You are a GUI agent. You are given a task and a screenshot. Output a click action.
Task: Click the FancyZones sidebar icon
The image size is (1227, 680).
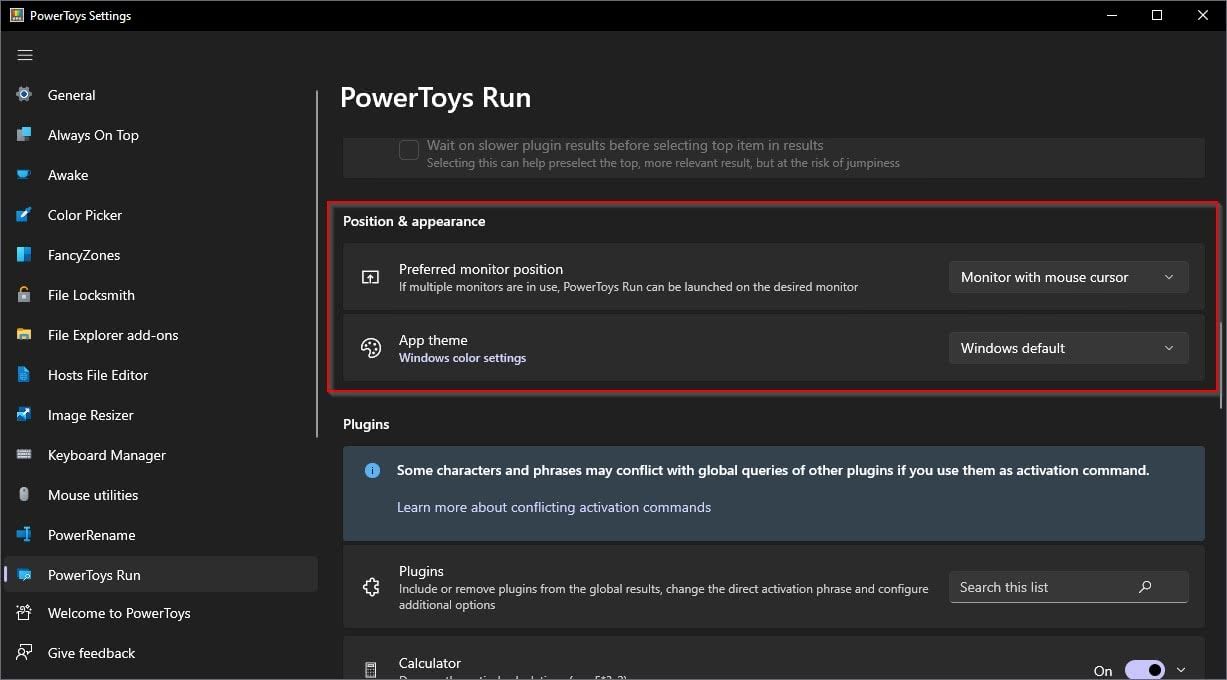24,255
